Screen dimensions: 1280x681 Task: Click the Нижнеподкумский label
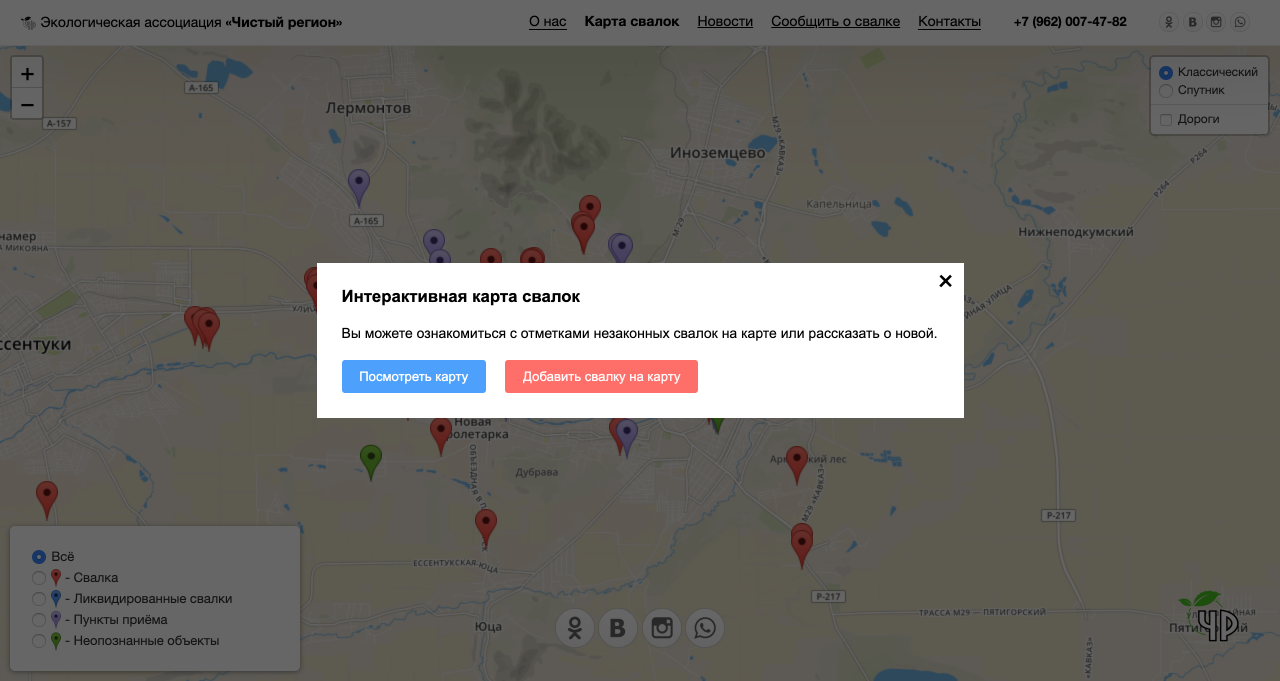[x=1076, y=232]
